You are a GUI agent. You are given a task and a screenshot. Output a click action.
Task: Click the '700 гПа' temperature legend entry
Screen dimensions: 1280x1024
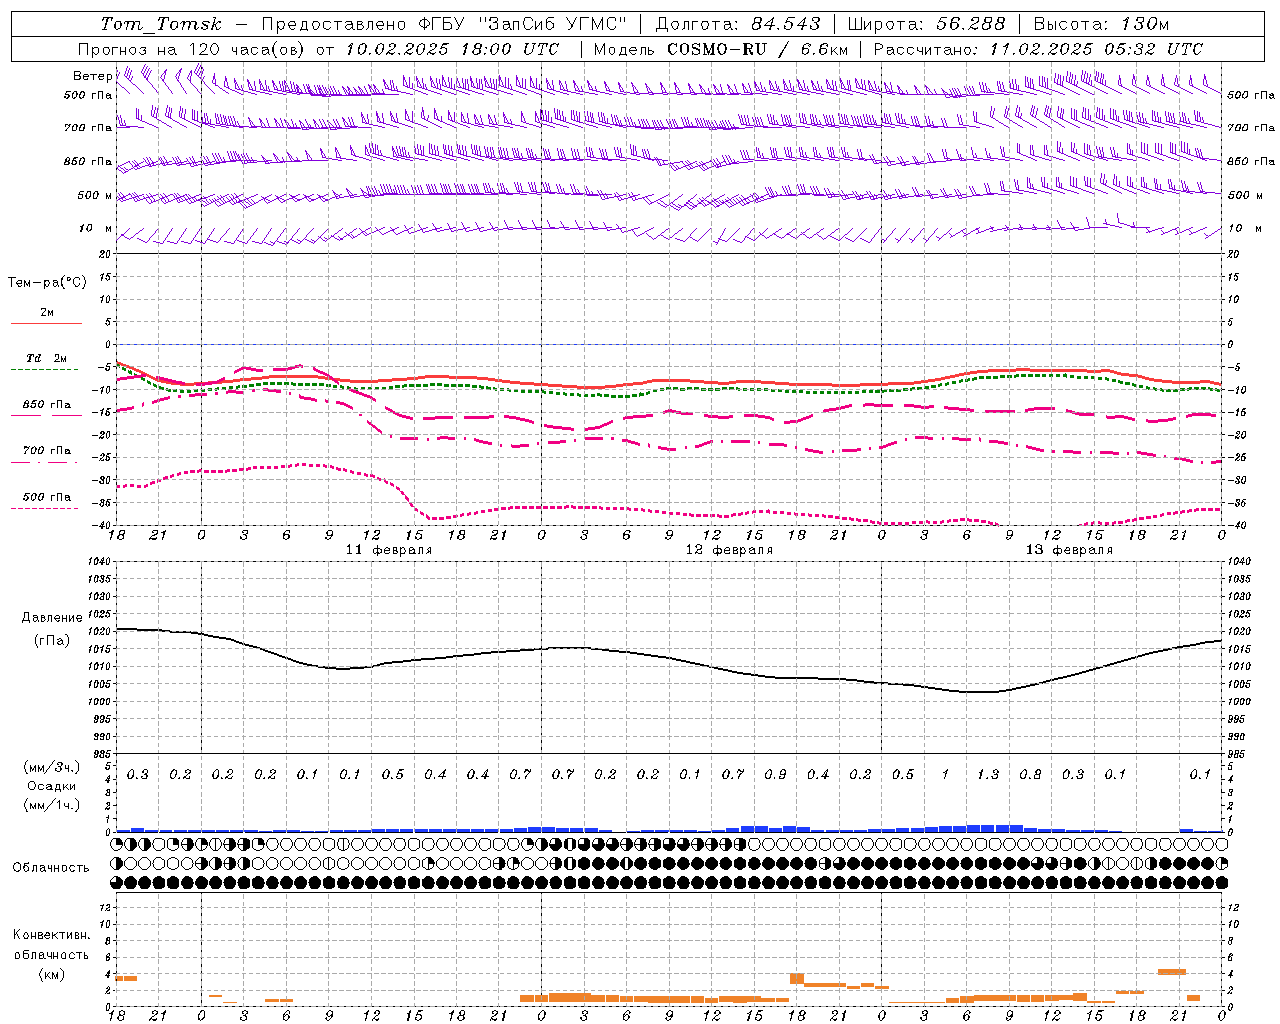tap(46, 451)
